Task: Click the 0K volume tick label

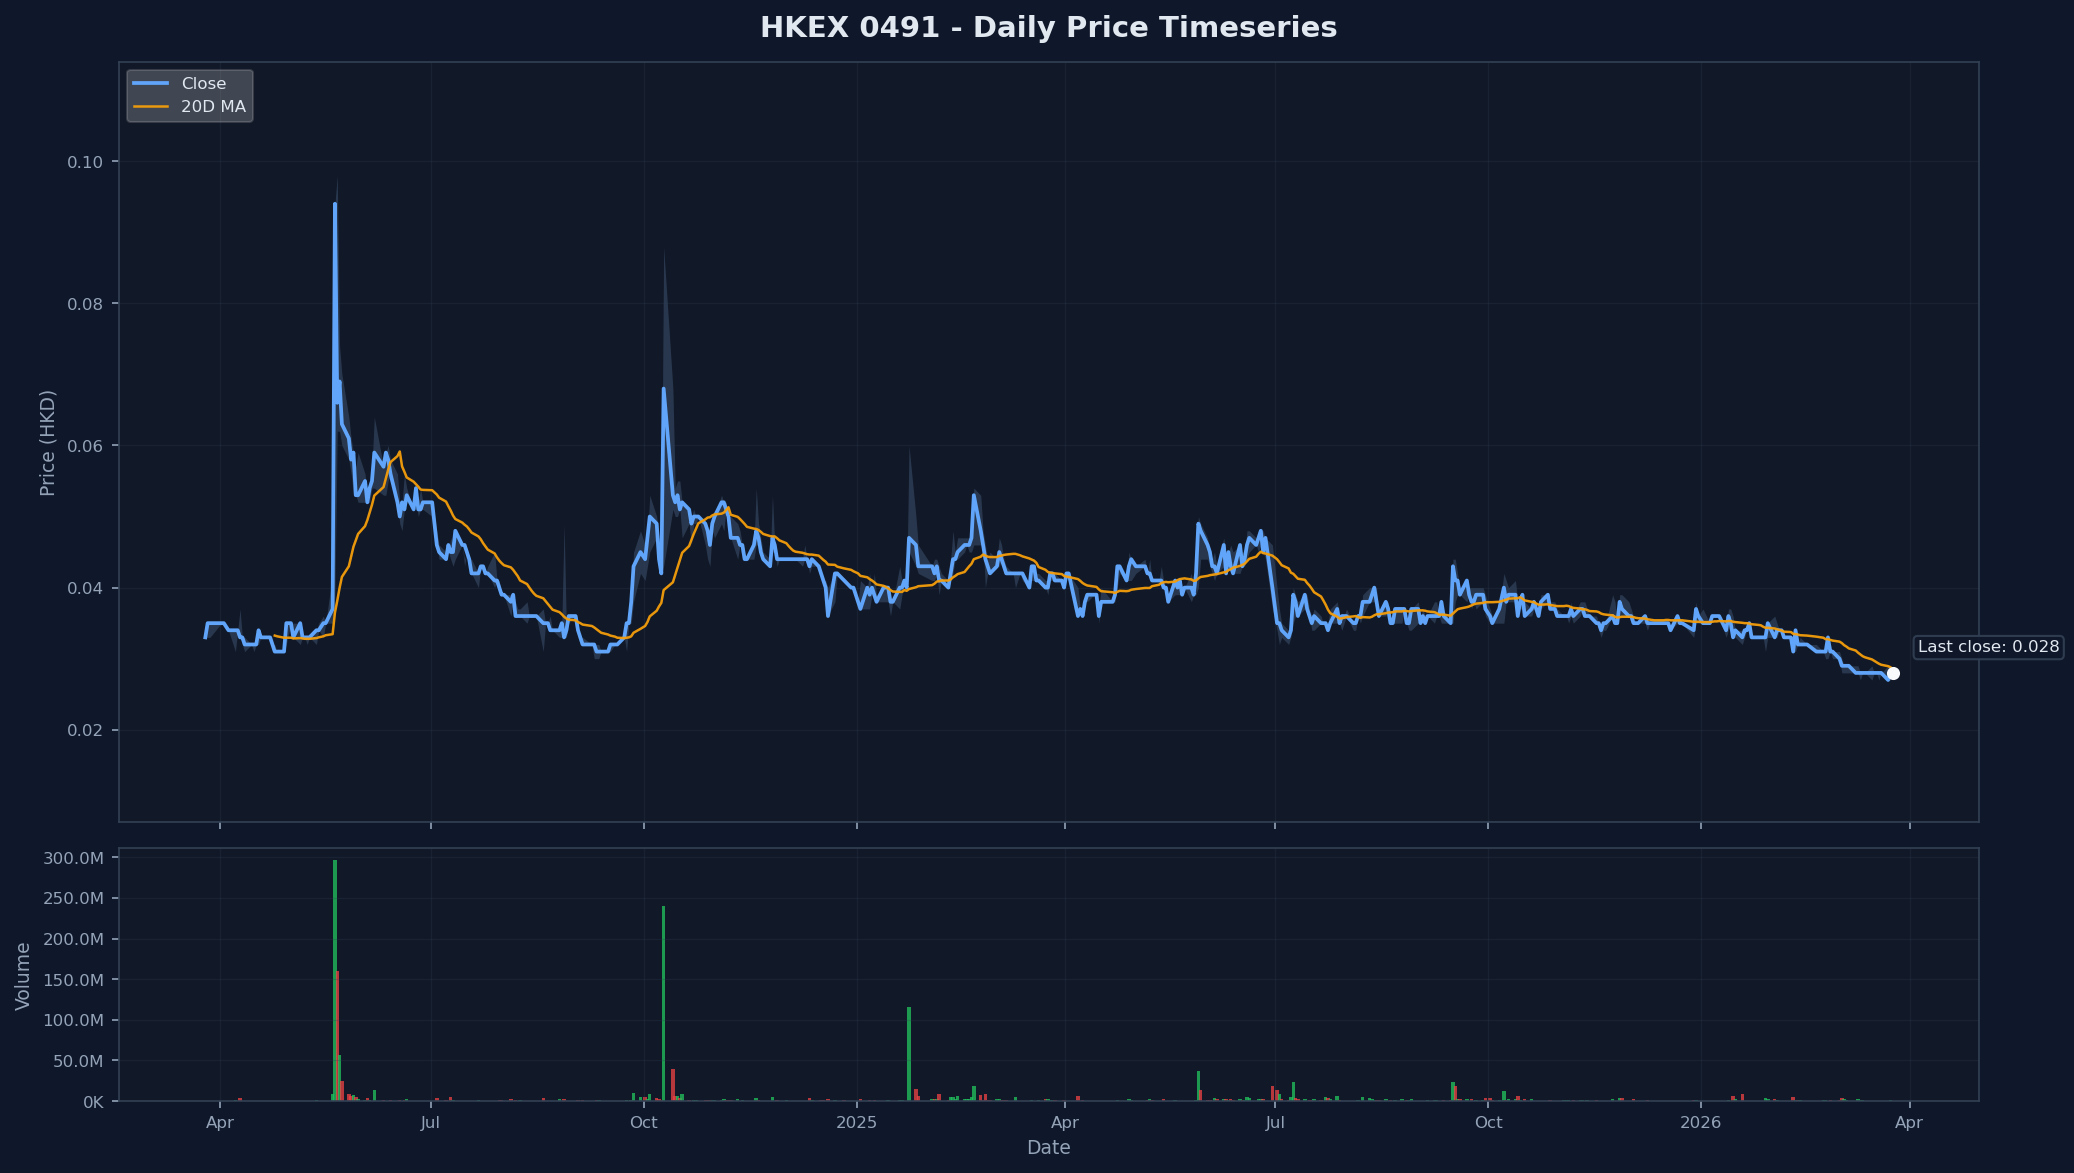Action: 92,1102
